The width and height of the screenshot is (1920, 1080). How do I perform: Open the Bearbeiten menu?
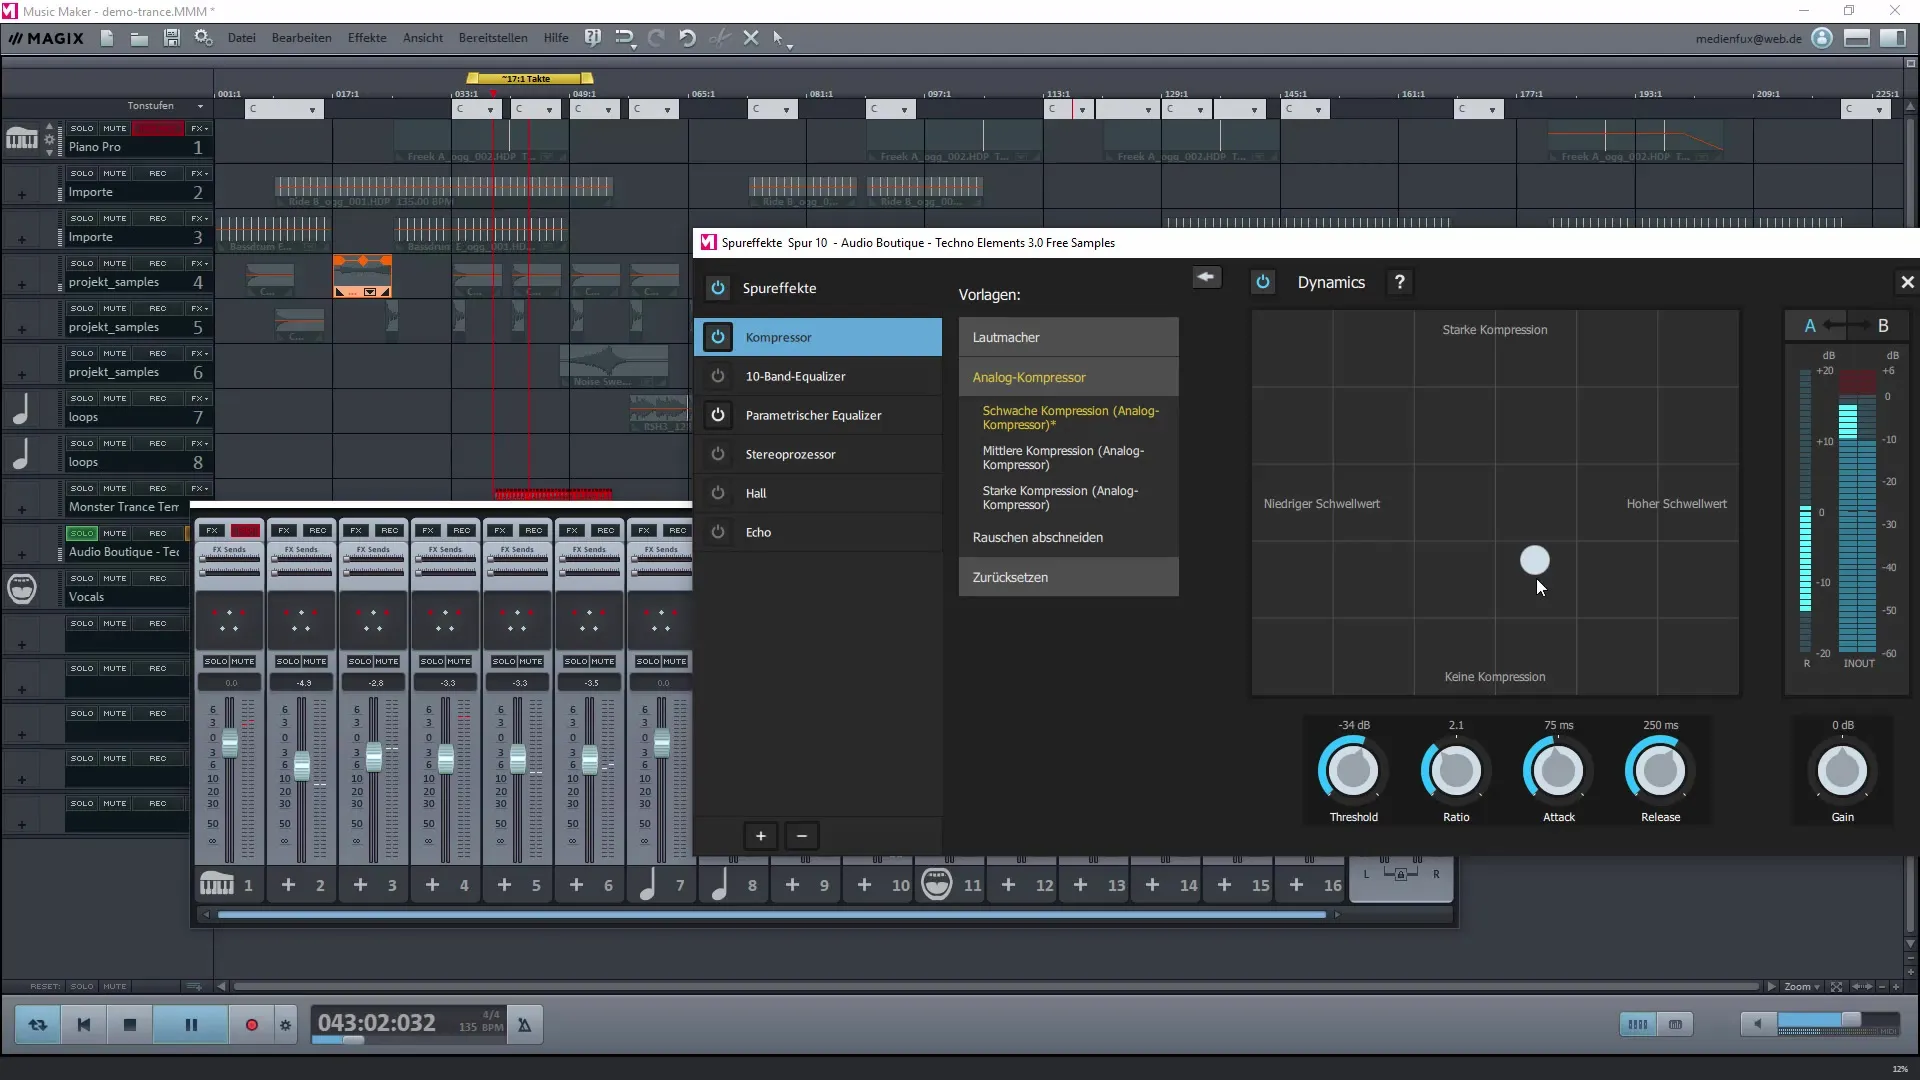tap(301, 38)
